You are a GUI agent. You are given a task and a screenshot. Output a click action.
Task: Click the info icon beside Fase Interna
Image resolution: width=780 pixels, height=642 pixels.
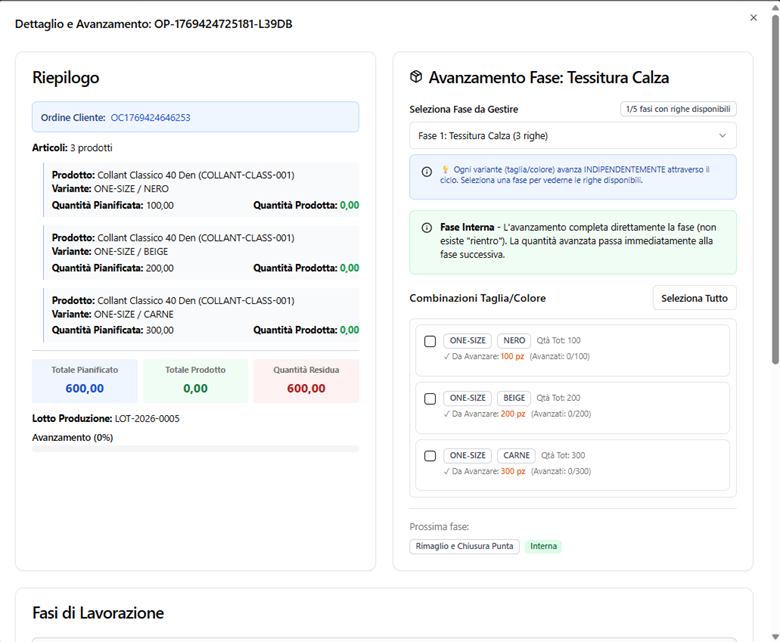pos(427,228)
